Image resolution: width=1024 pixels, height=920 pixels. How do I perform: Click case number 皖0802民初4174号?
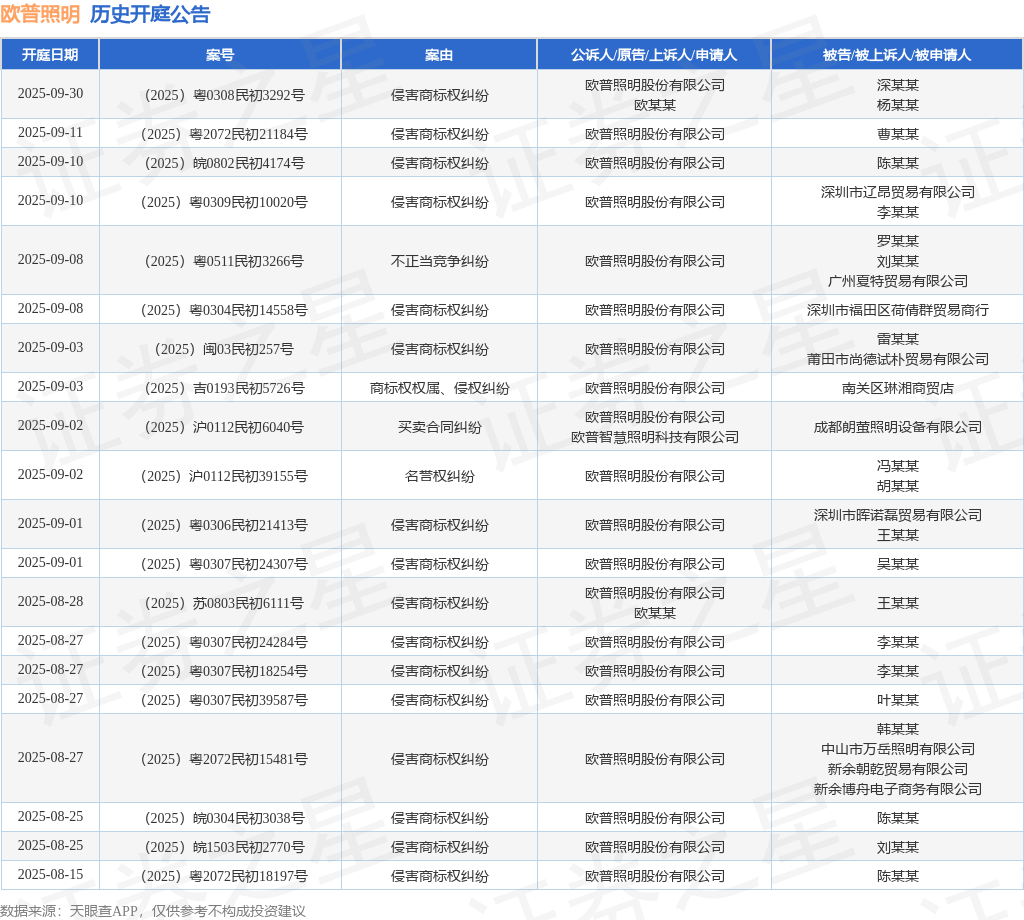(224, 163)
